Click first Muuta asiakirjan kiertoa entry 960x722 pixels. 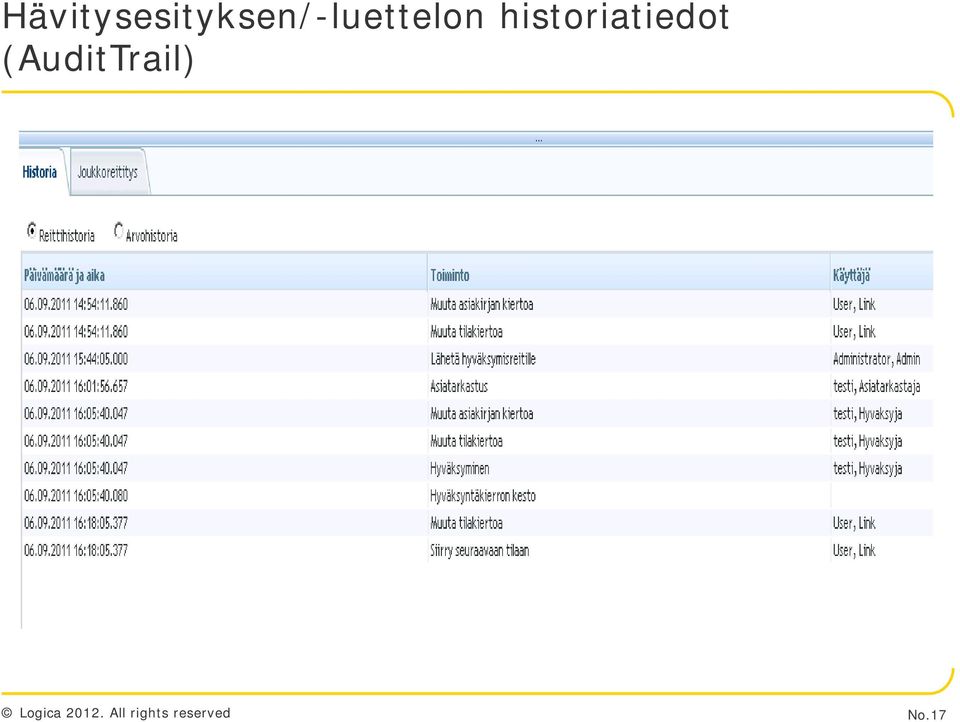pyautogui.click(x=482, y=304)
